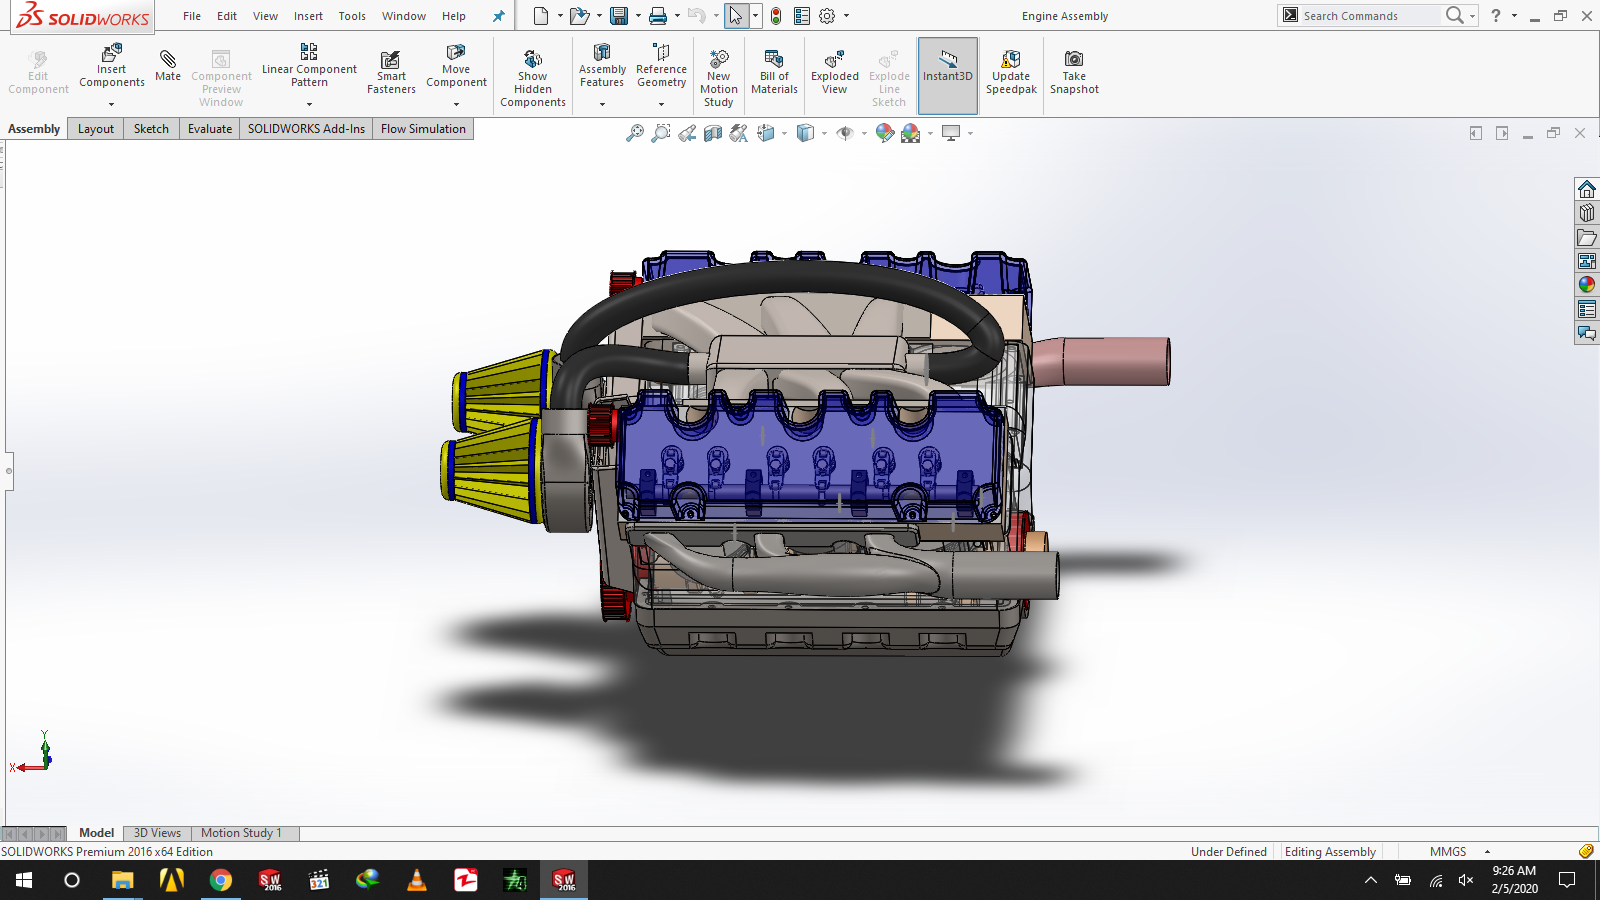Click the Search Commands input field
This screenshot has height=900, width=1600.
tap(1368, 16)
